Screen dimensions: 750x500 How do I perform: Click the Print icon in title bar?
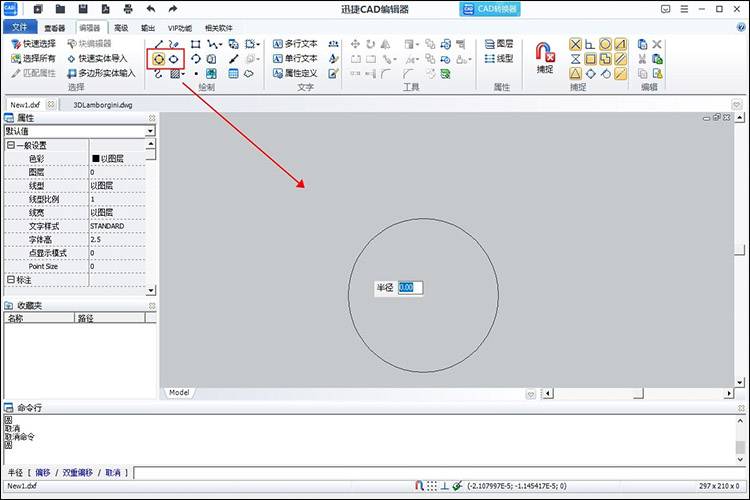coord(128,9)
